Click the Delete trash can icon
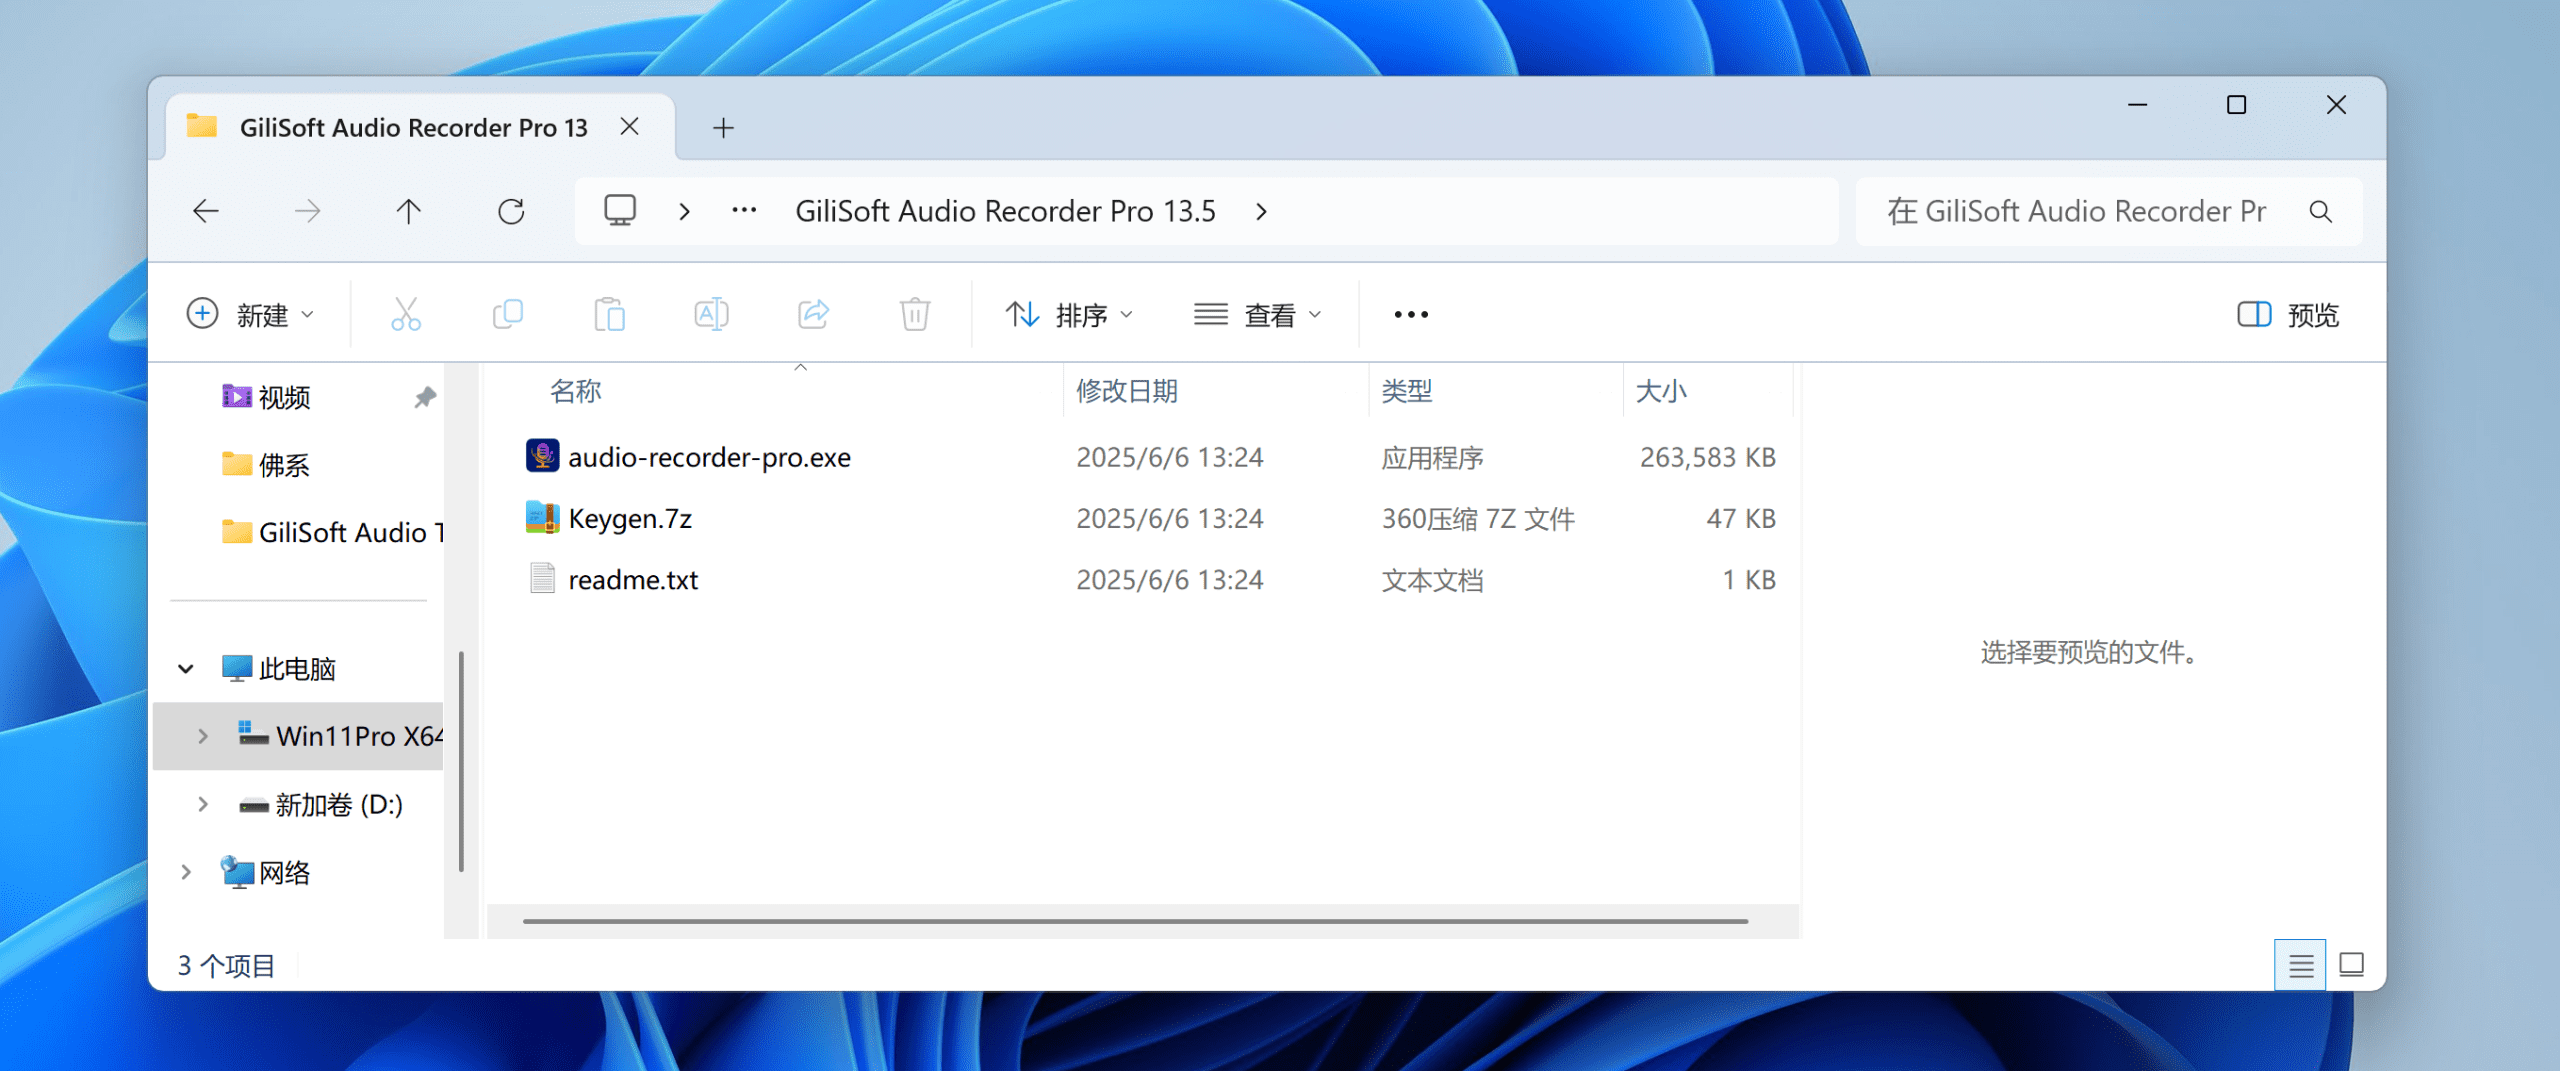The width and height of the screenshot is (2560, 1071). click(x=914, y=315)
